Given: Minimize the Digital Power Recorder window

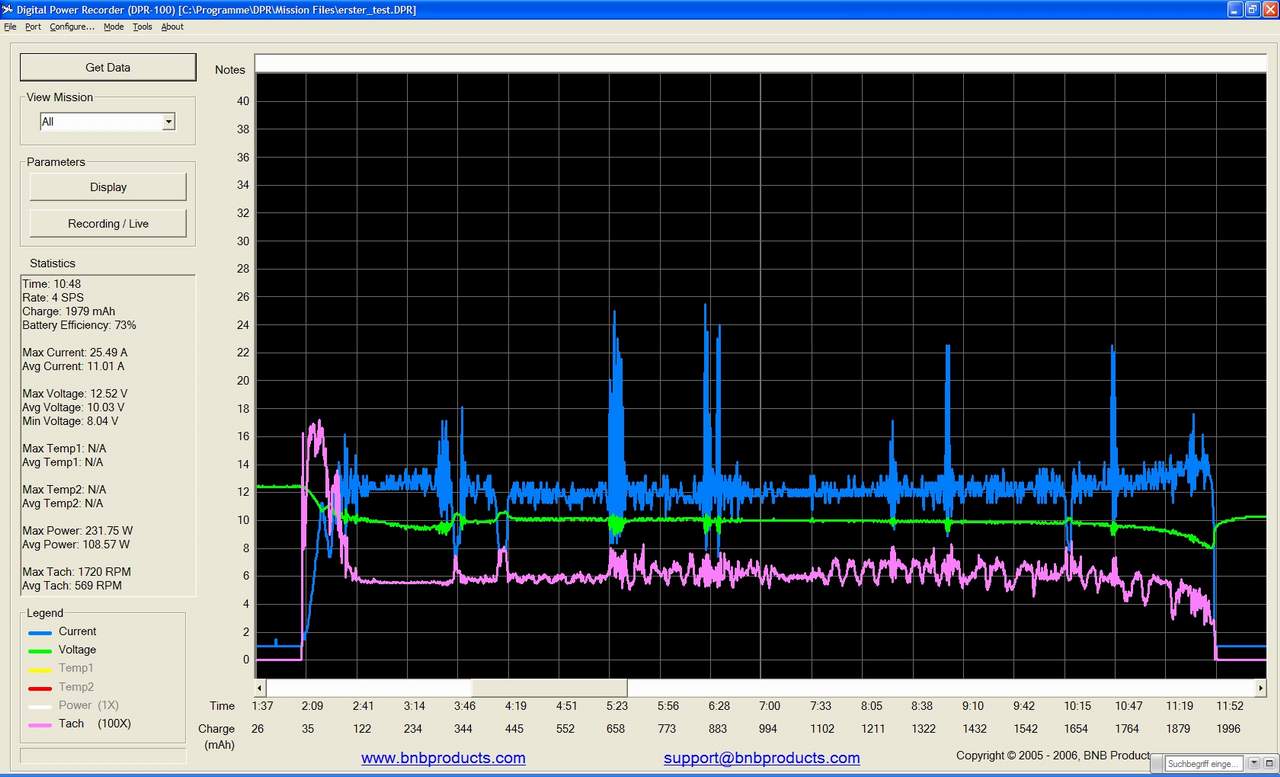Looking at the screenshot, I should click(x=1234, y=9).
